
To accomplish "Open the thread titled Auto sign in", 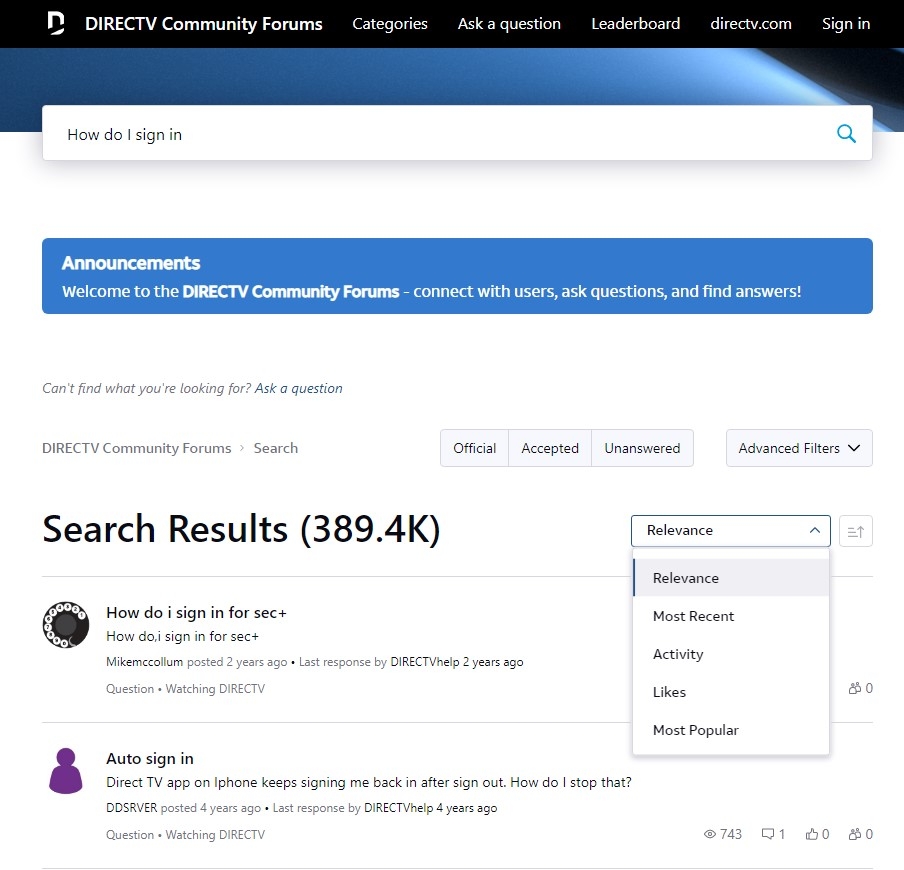I will [x=150, y=758].
